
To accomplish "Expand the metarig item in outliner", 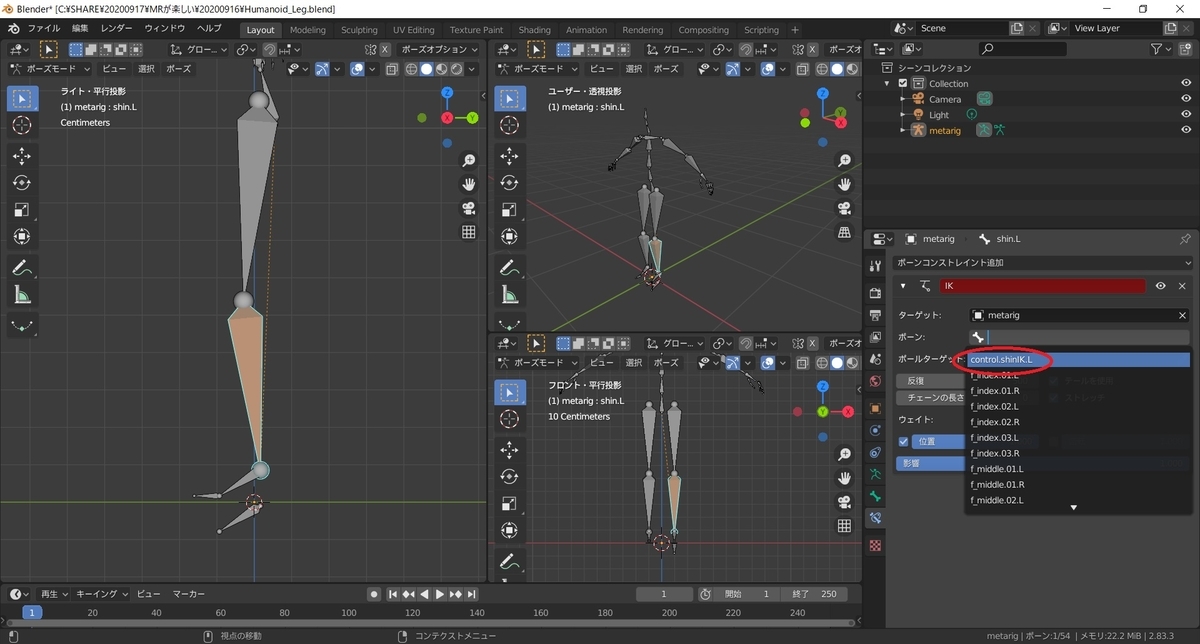I will (903, 131).
